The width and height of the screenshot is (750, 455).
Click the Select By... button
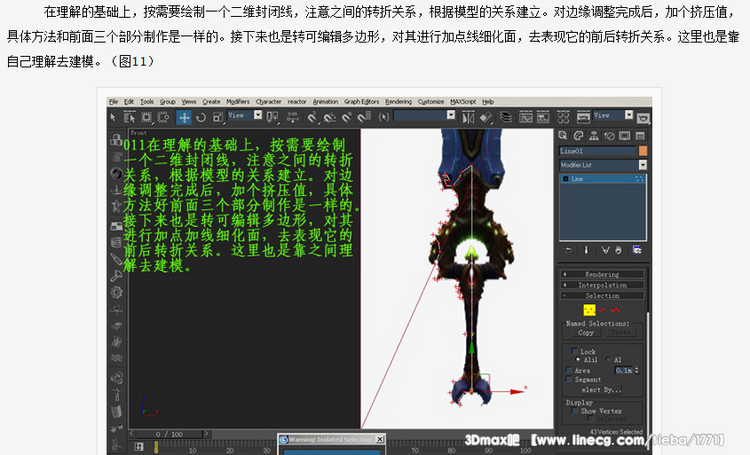point(602,389)
